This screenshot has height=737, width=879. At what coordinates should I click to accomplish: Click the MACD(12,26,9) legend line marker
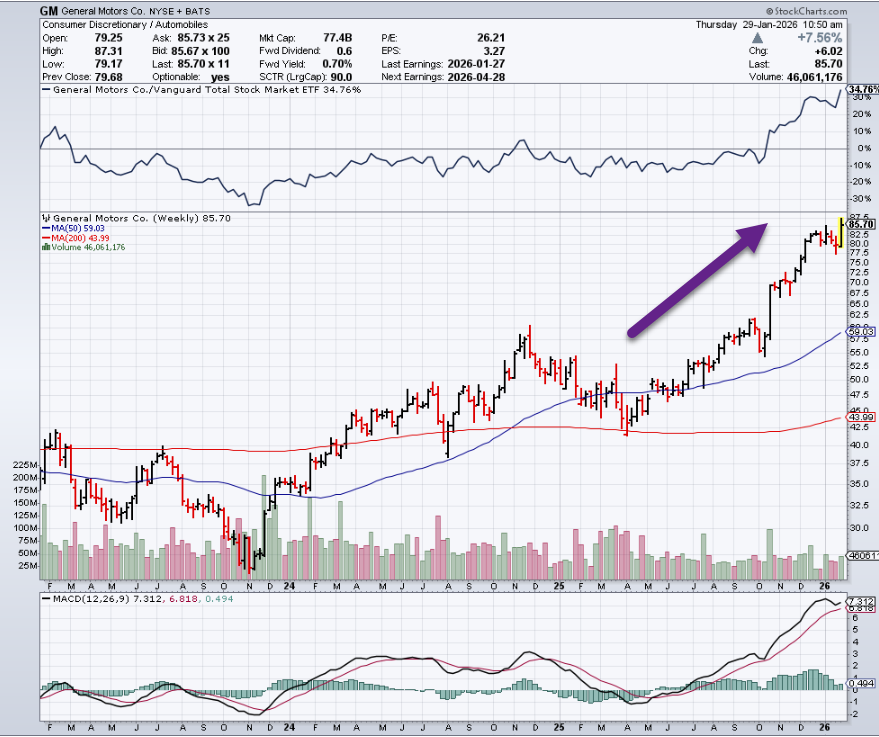point(44,598)
